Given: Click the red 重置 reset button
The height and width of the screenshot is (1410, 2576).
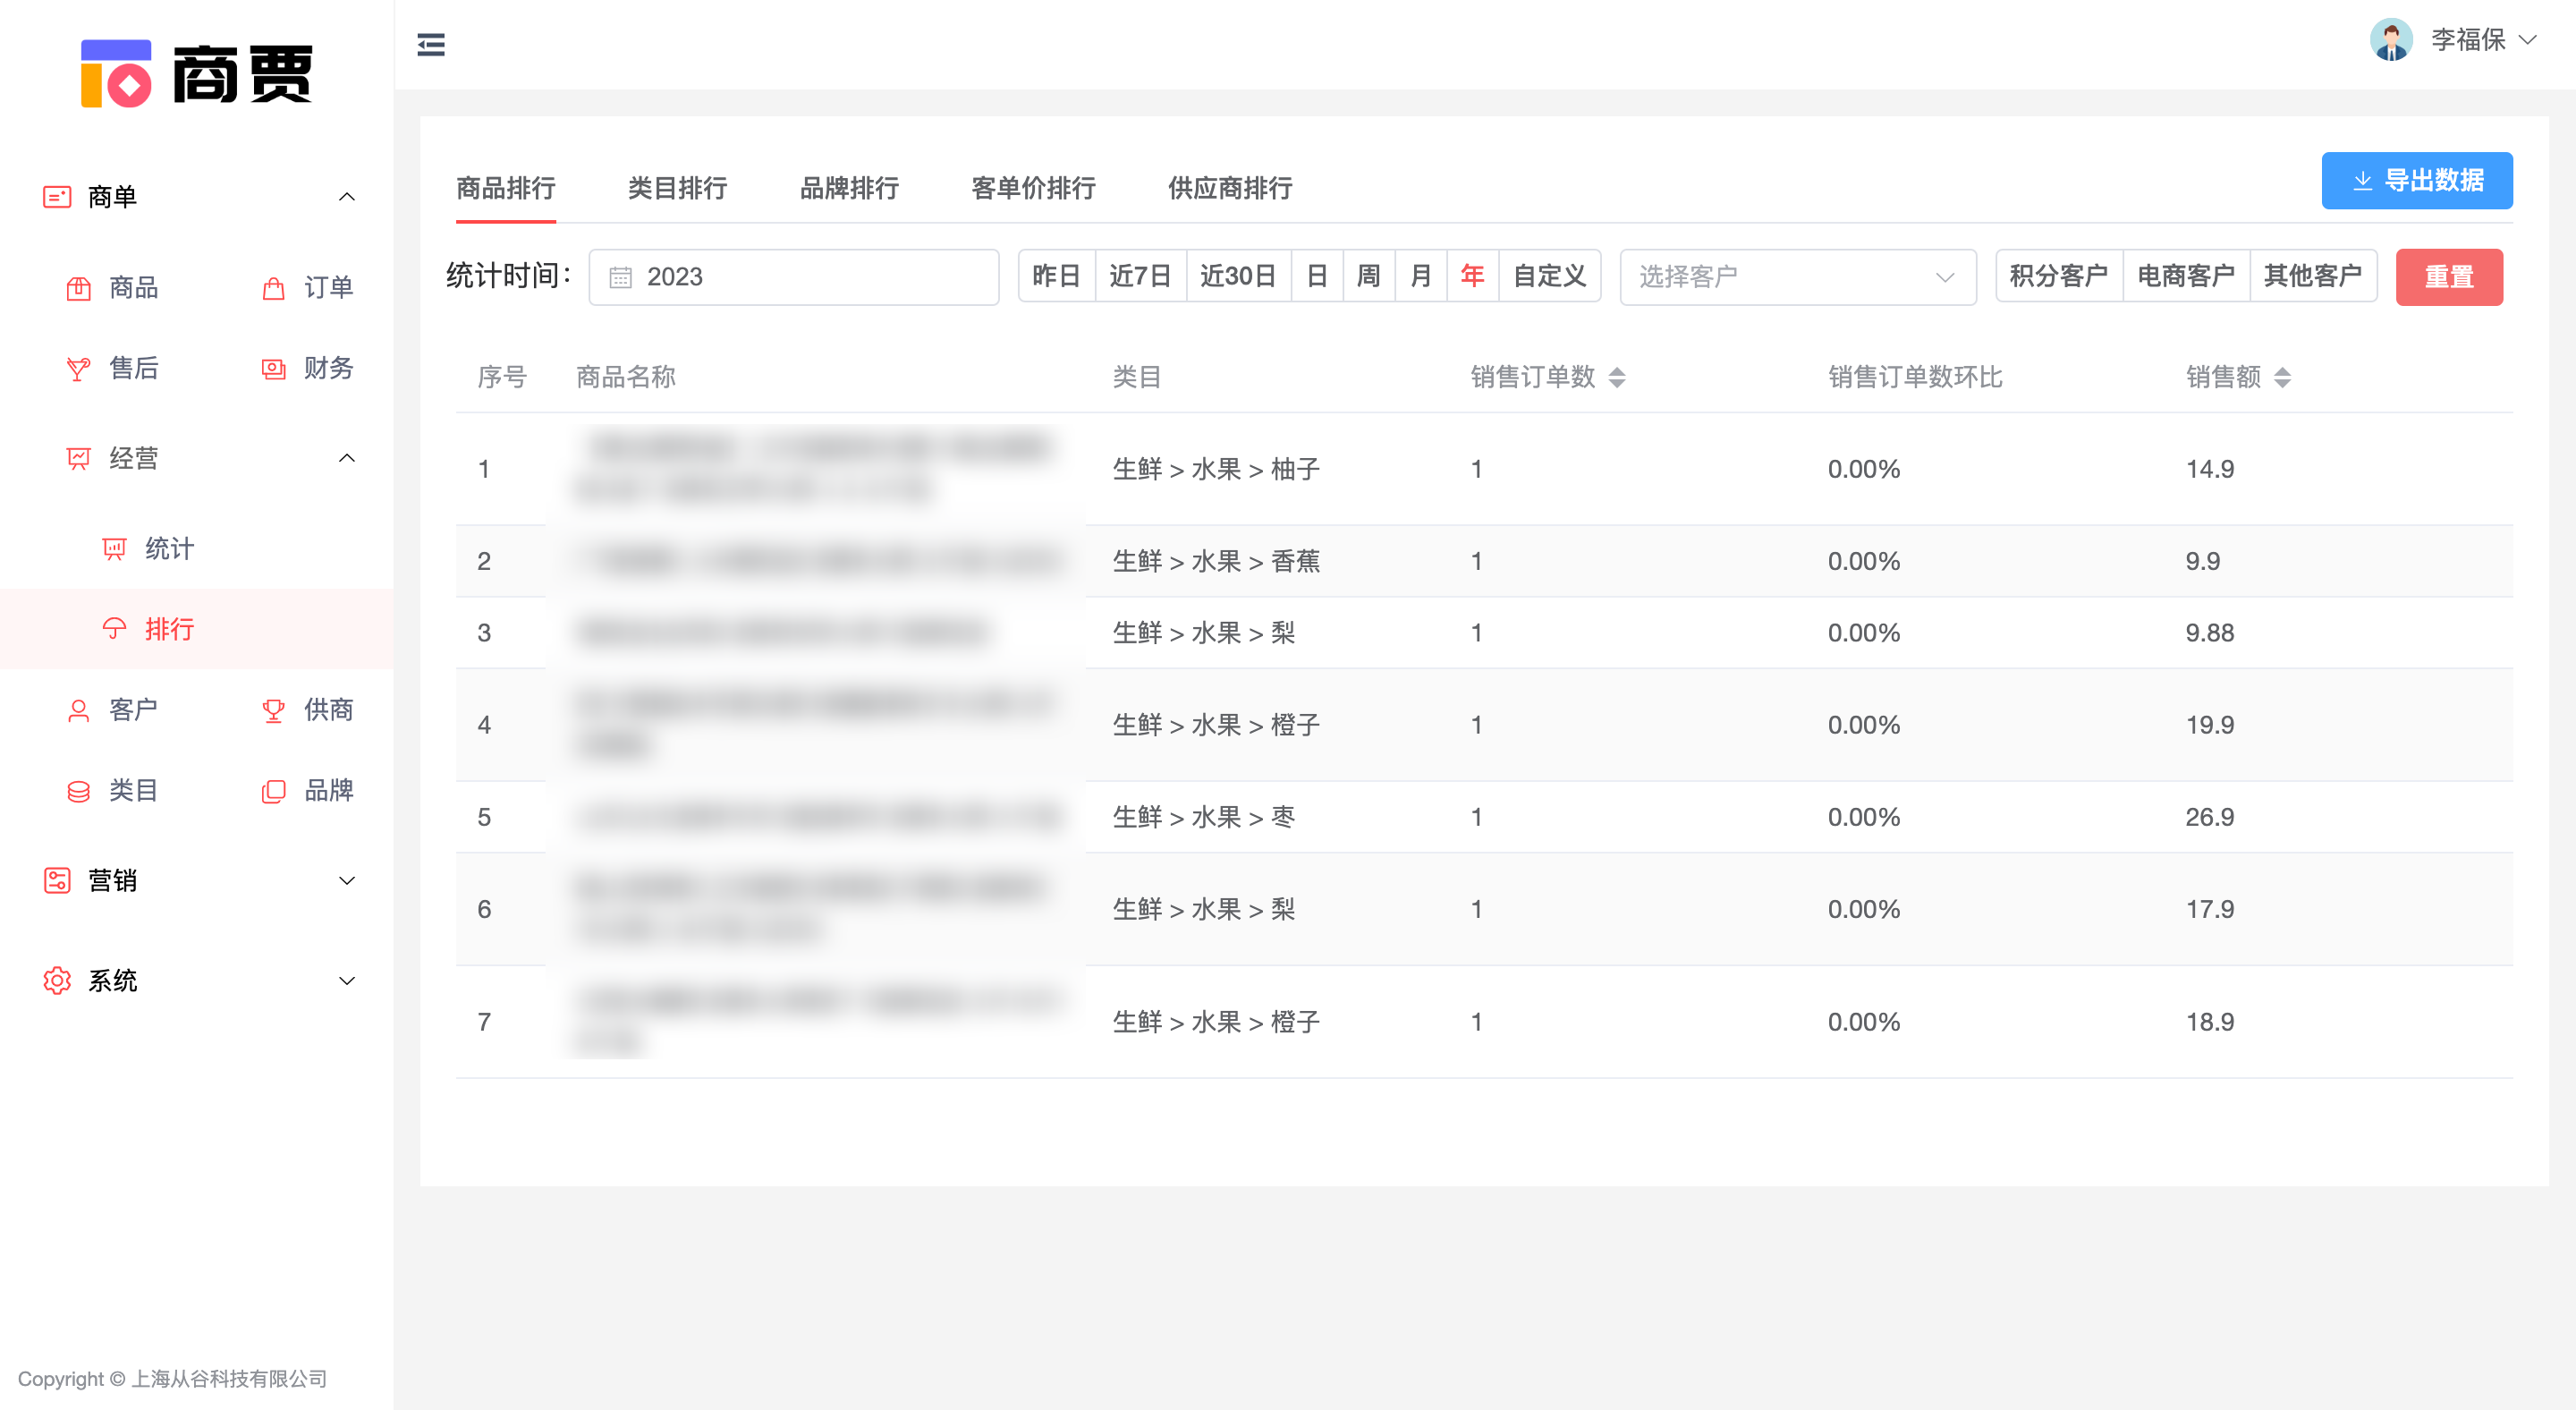Looking at the screenshot, I should (2448, 277).
